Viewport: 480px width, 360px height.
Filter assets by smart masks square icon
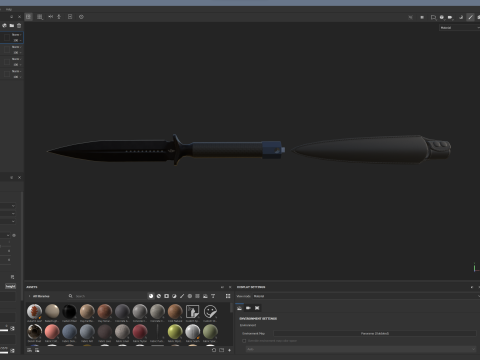(x=166, y=296)
